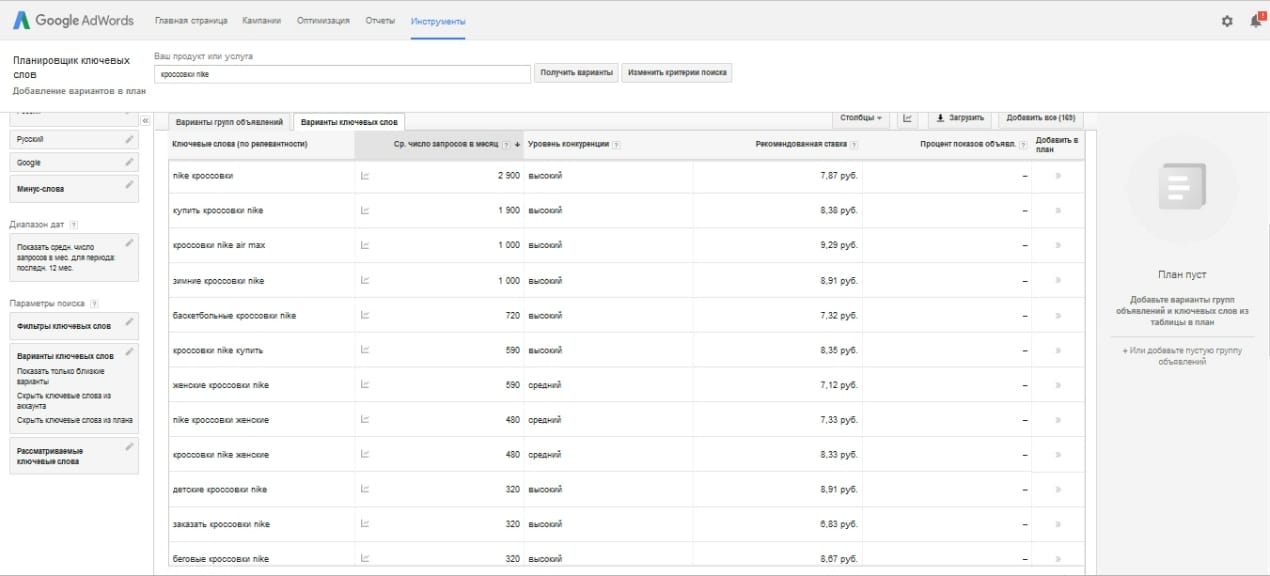Image resolution: width=1270 pixels, height=576 pixels.
Task: Sort by Рекомендованная ставка column
Action: tap(801, 144)
